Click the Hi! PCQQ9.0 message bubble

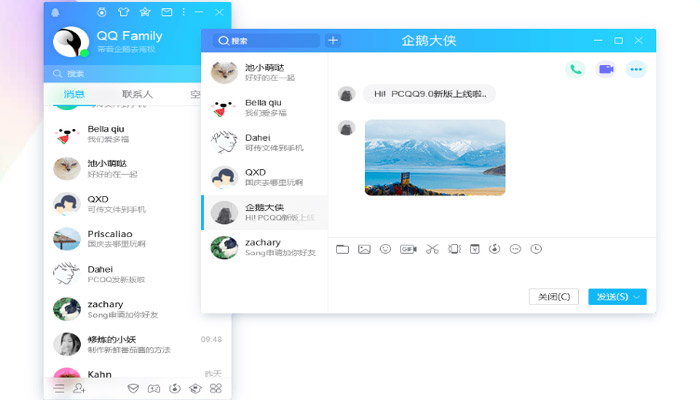[x=429, y=94]
